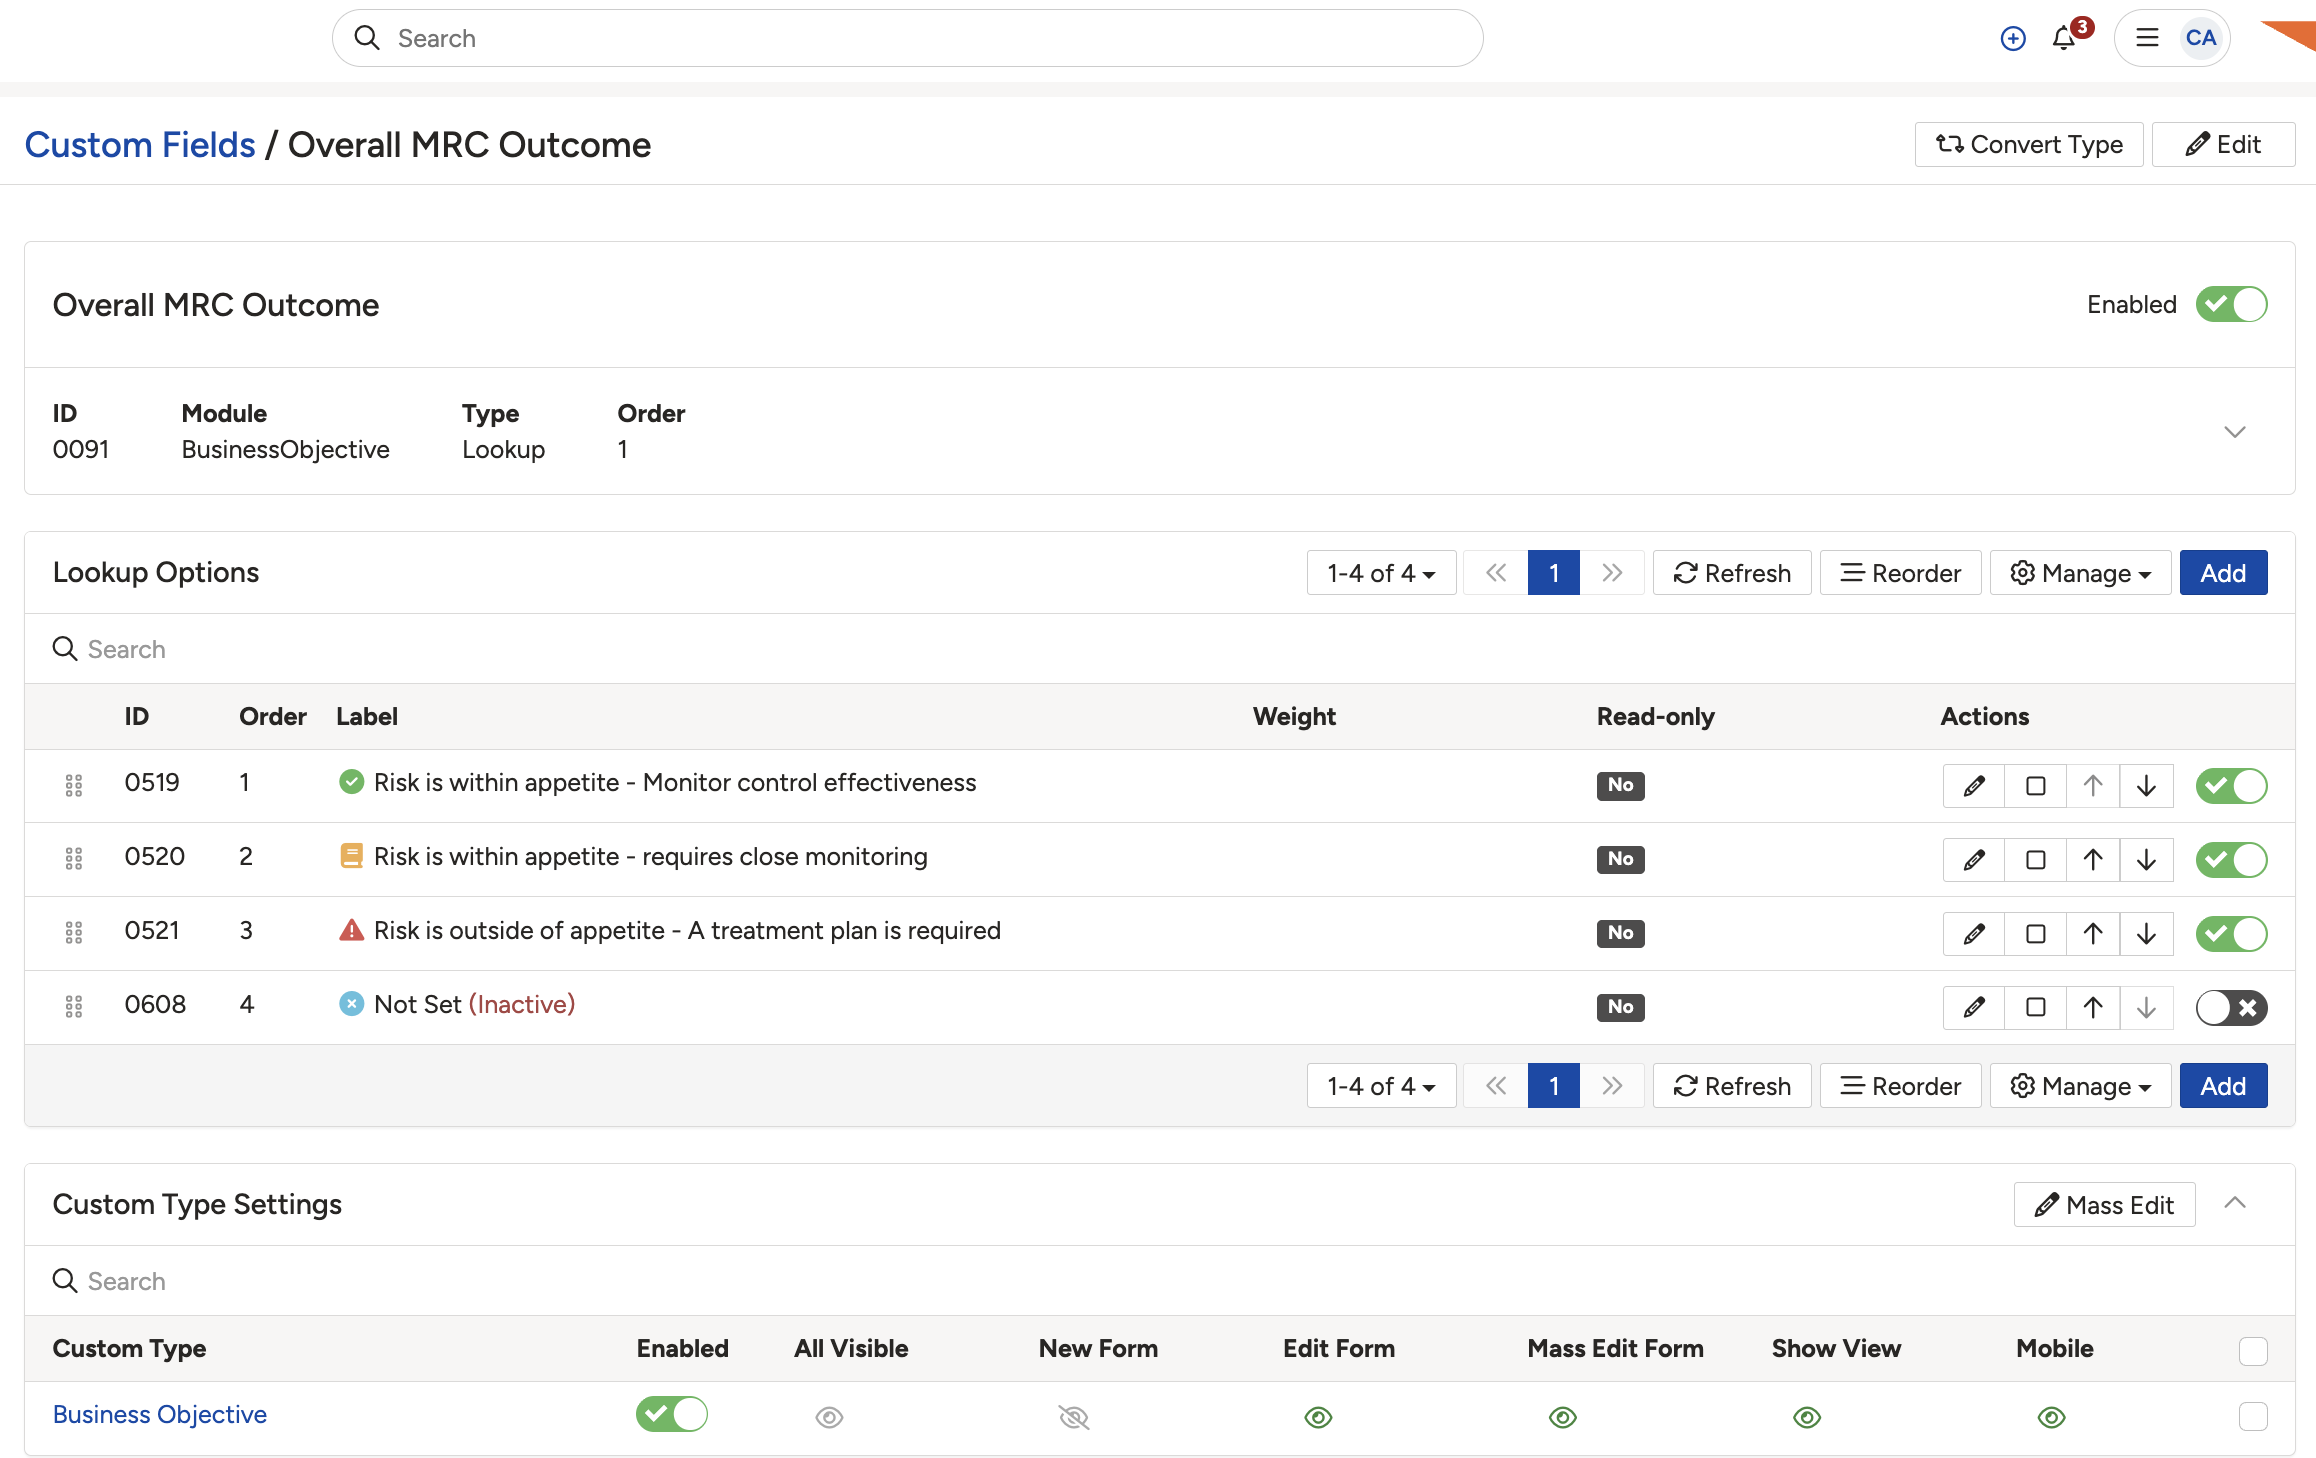Click the pencil edit icon for option 0521
The image size is (2316, 1458).
(1974, 934)
